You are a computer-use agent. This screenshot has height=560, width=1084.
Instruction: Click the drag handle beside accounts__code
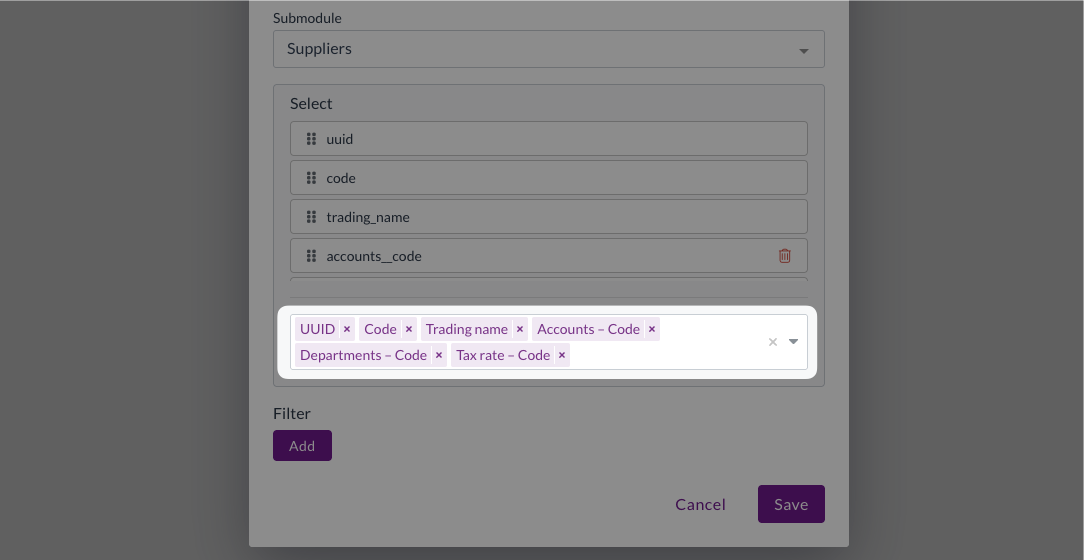311,256
